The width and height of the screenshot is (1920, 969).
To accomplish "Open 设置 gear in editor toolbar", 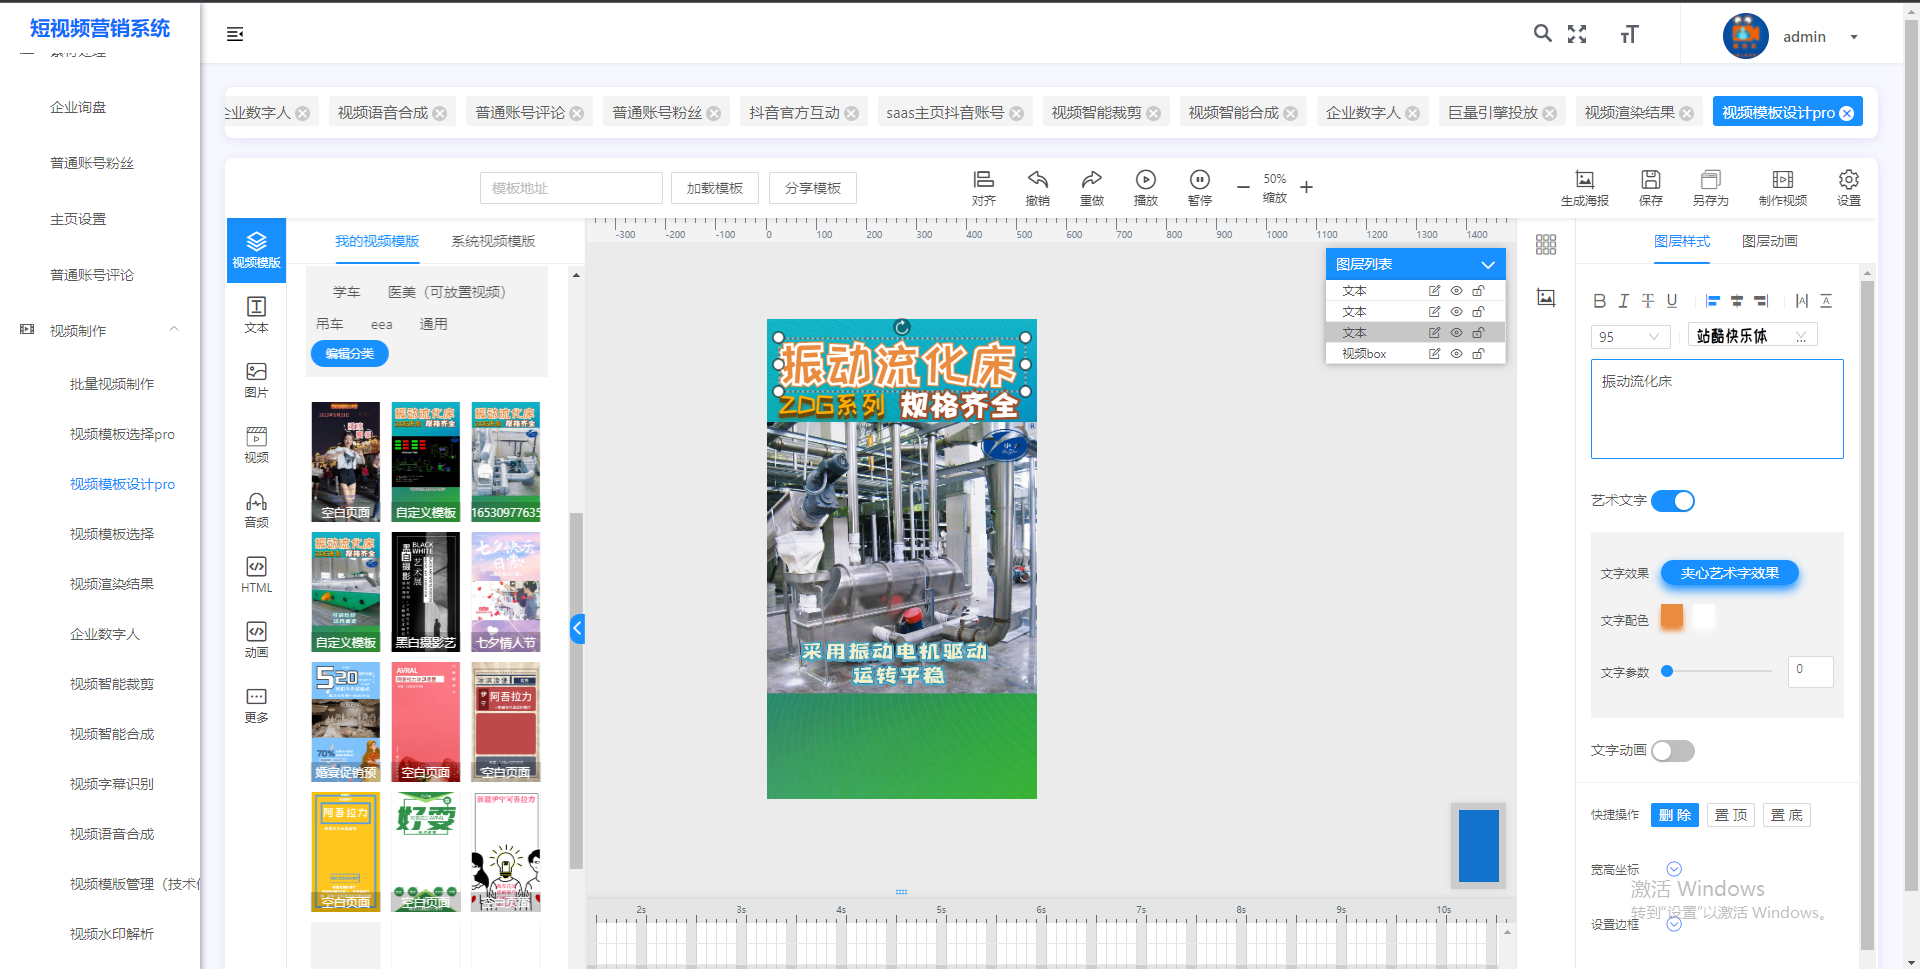I will pos(1848,187).
